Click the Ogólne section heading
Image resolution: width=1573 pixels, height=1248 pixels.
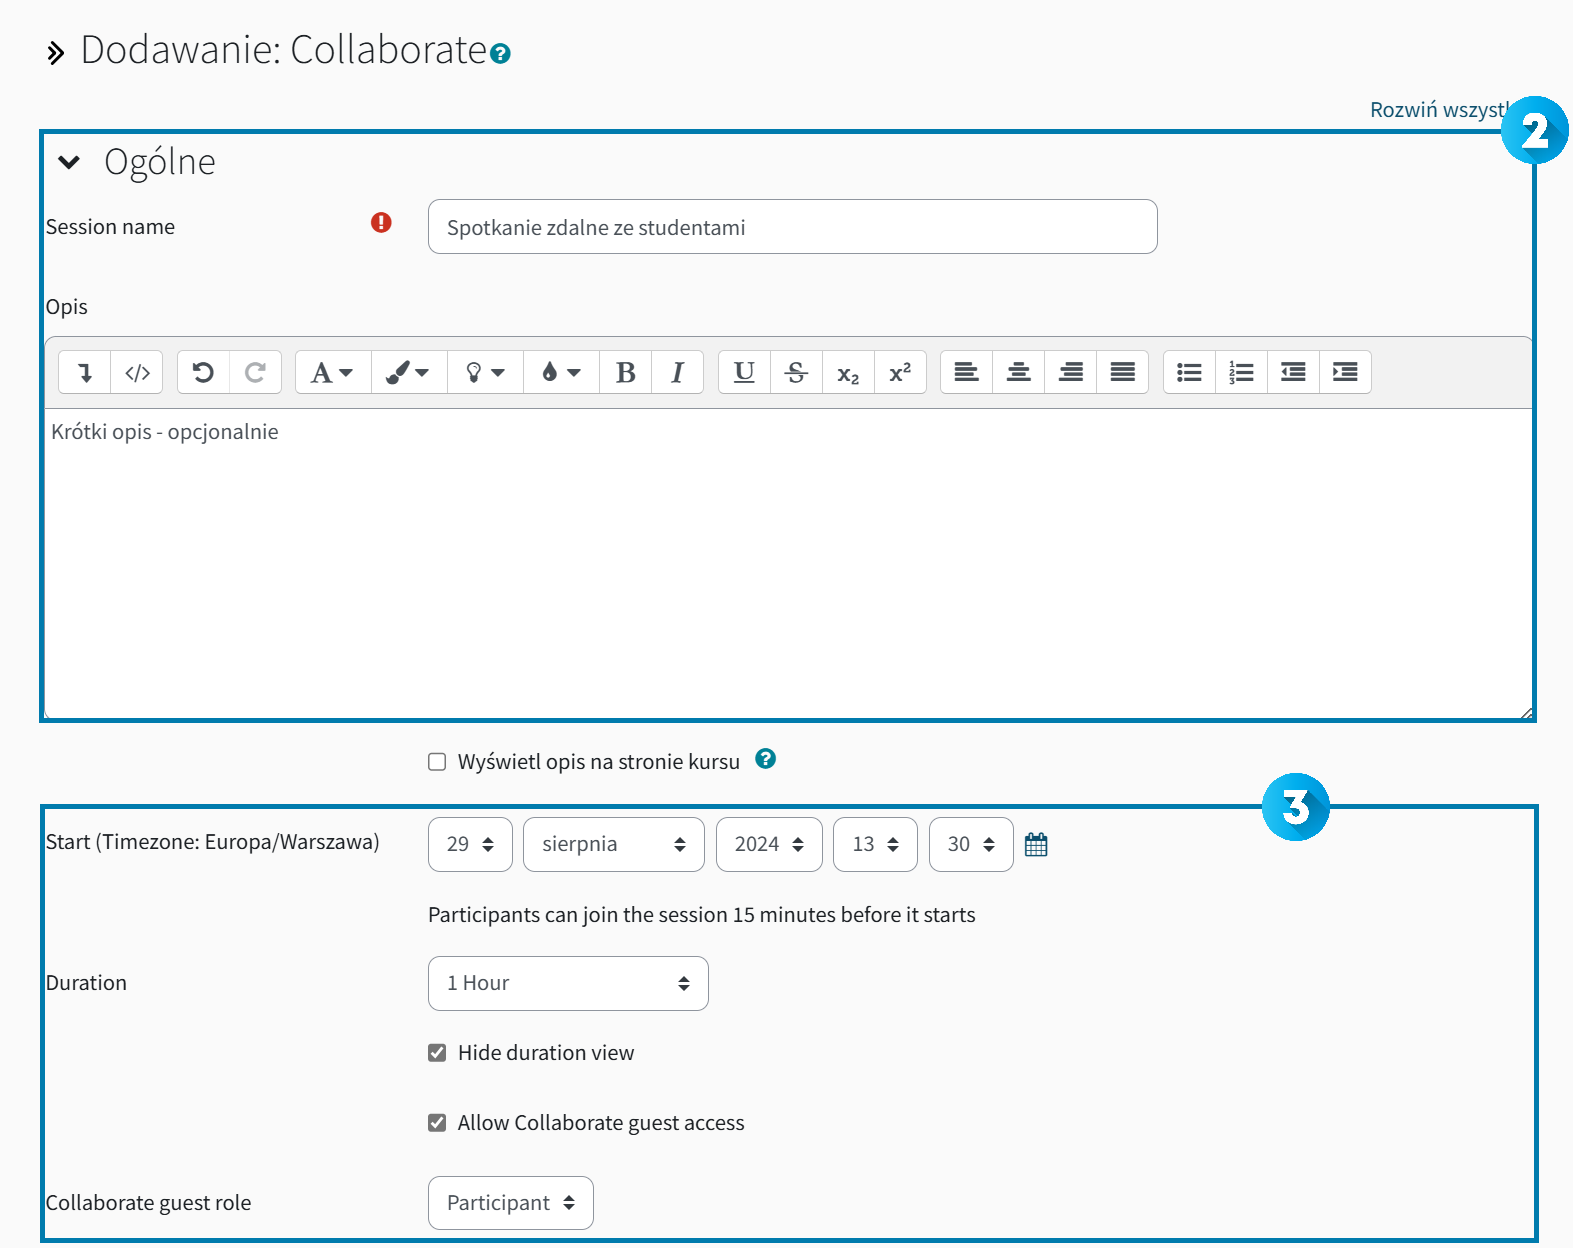160,162
